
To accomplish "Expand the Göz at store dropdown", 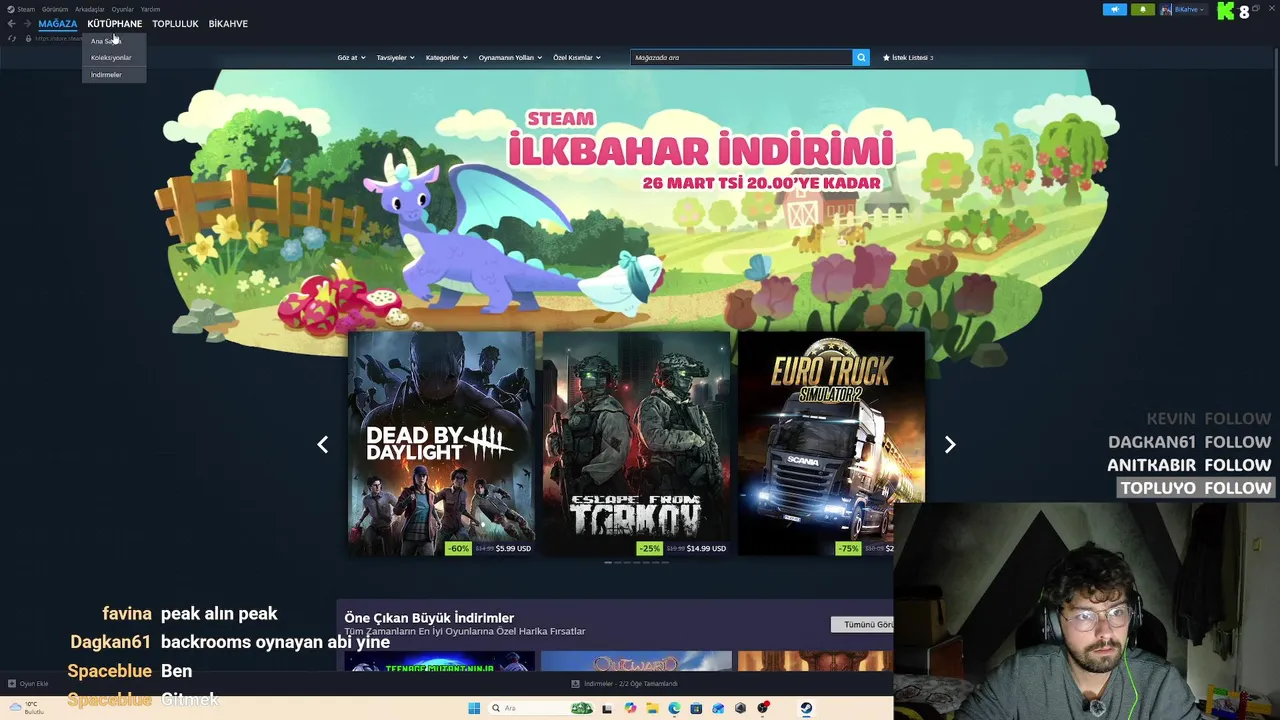I will click(x=351, y=58).
